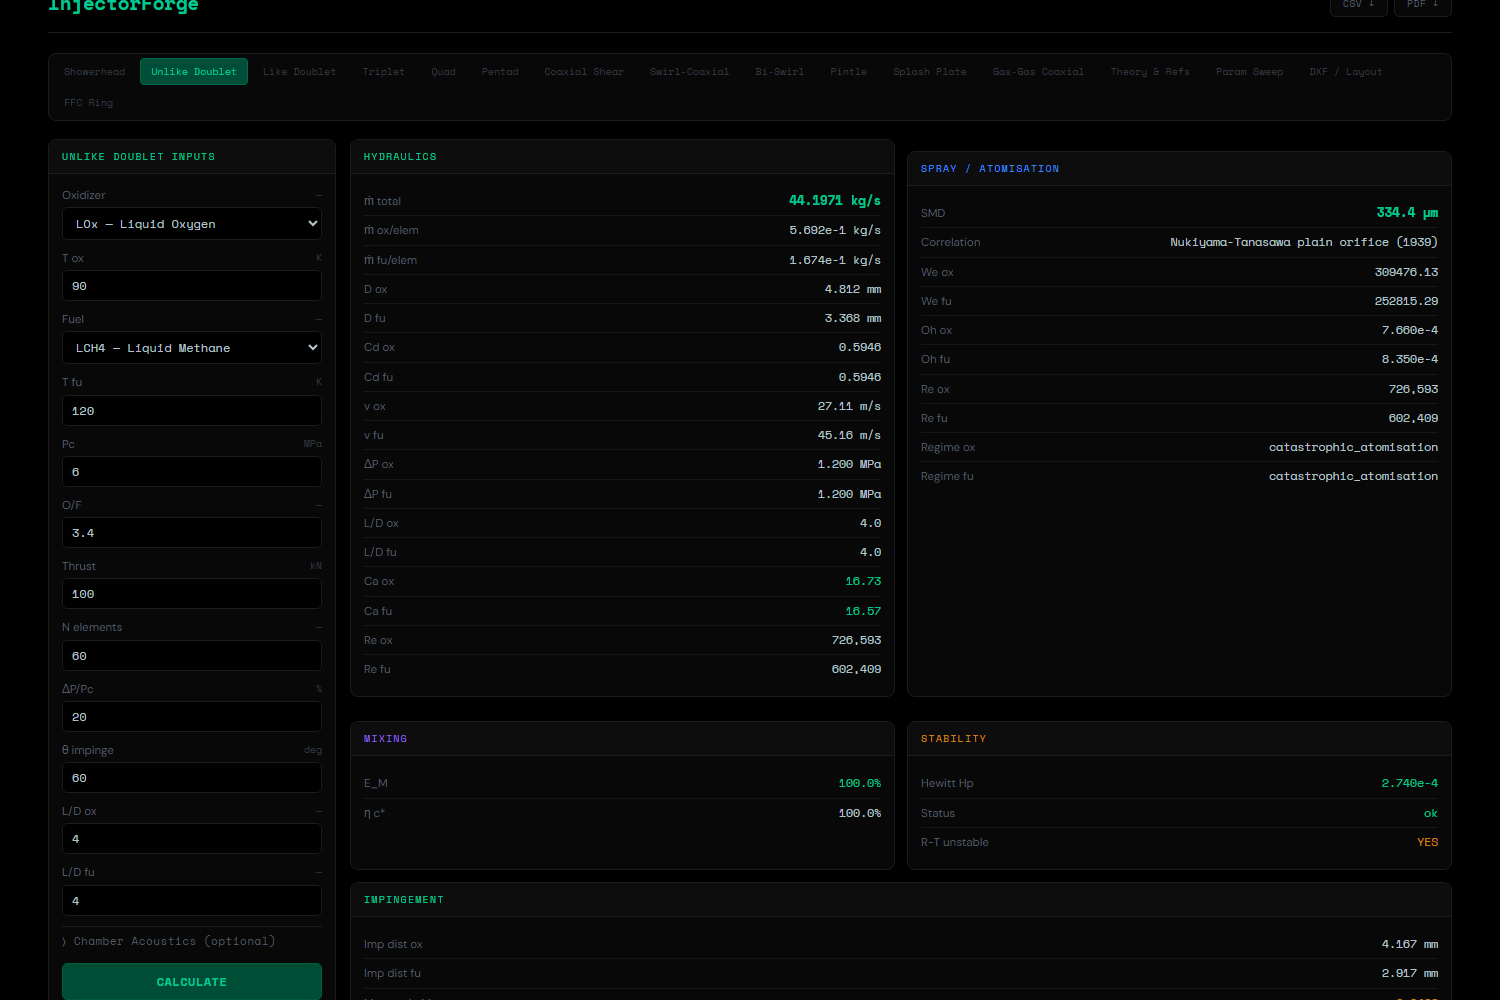Open the Pentad tab
1500x1000 pixels.
500,72
